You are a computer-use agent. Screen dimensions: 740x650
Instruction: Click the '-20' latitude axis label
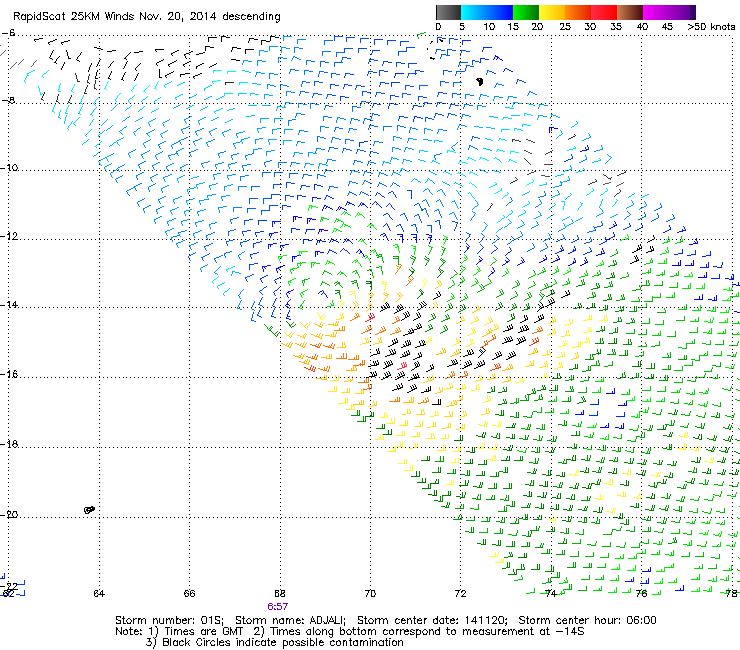click(x=9, y=514)
